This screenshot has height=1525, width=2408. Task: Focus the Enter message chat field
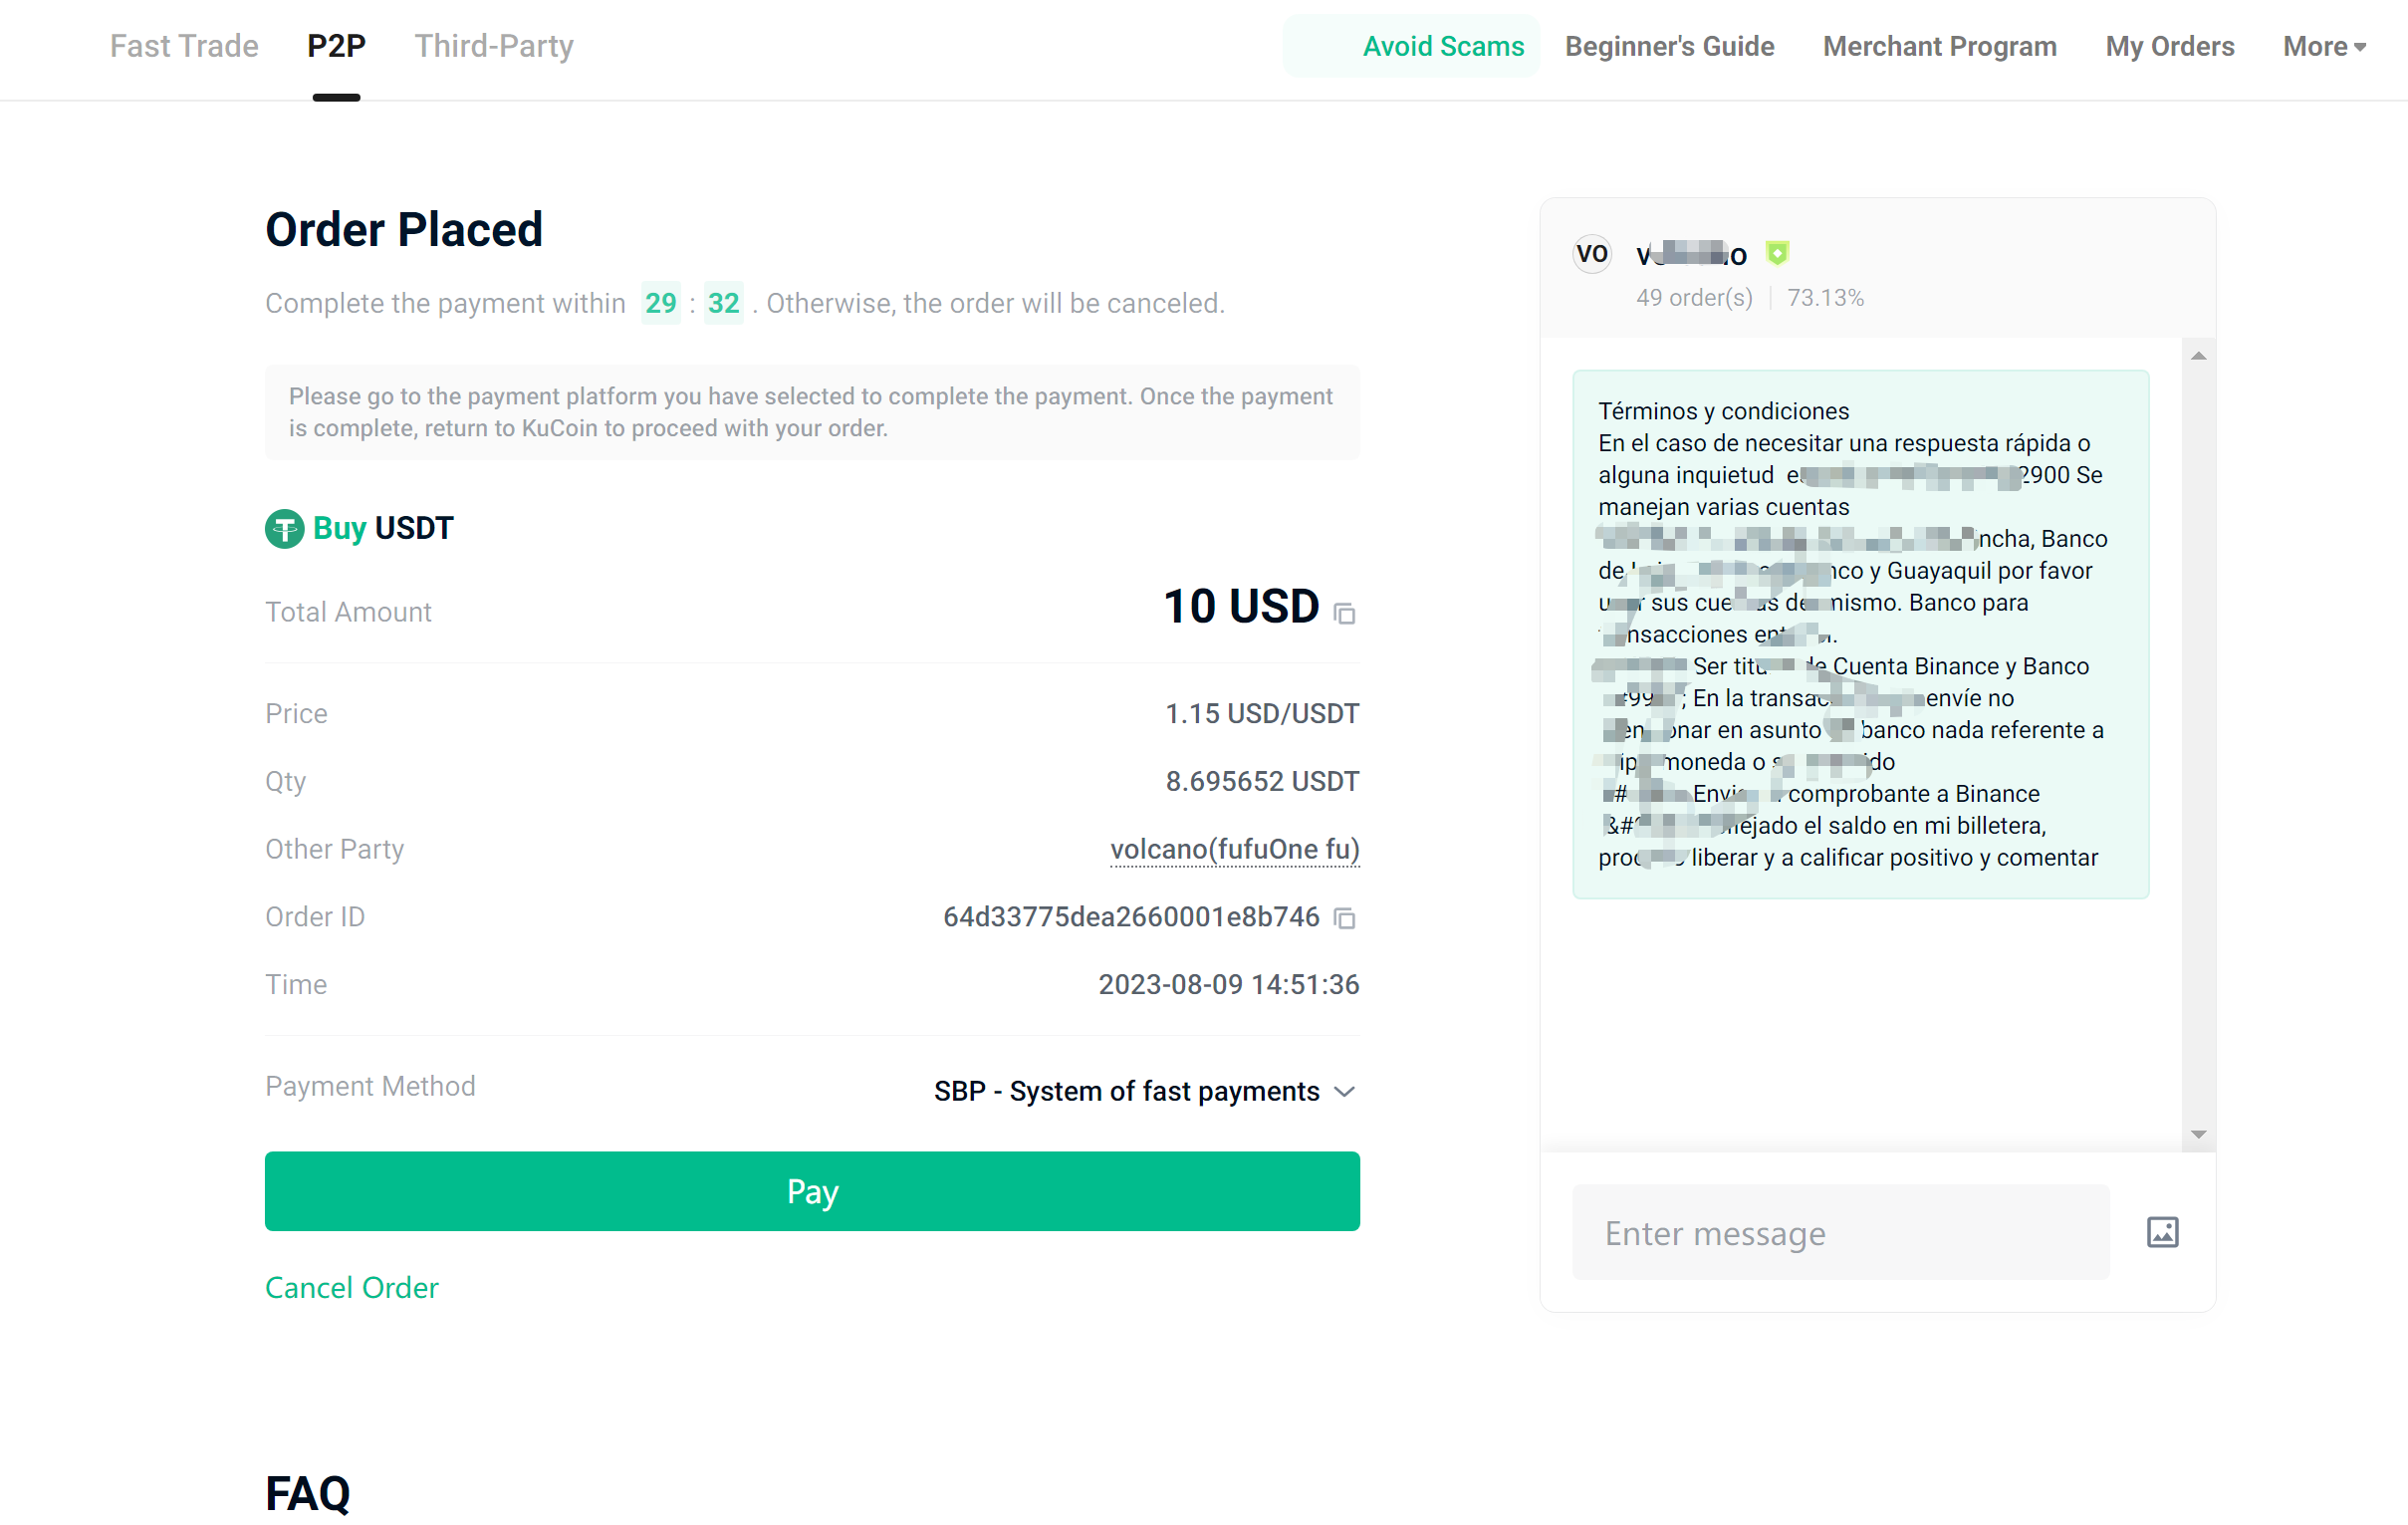pos(1840,1232)
